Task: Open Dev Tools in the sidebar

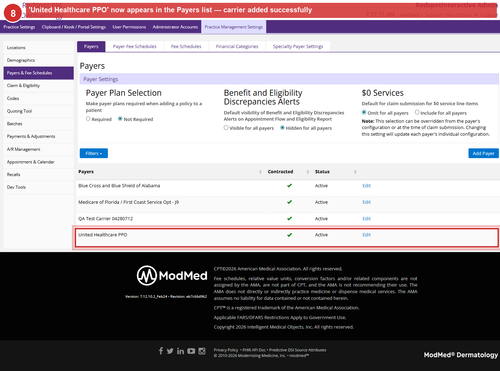Action: pyautogui.click(x=39, y=187)
